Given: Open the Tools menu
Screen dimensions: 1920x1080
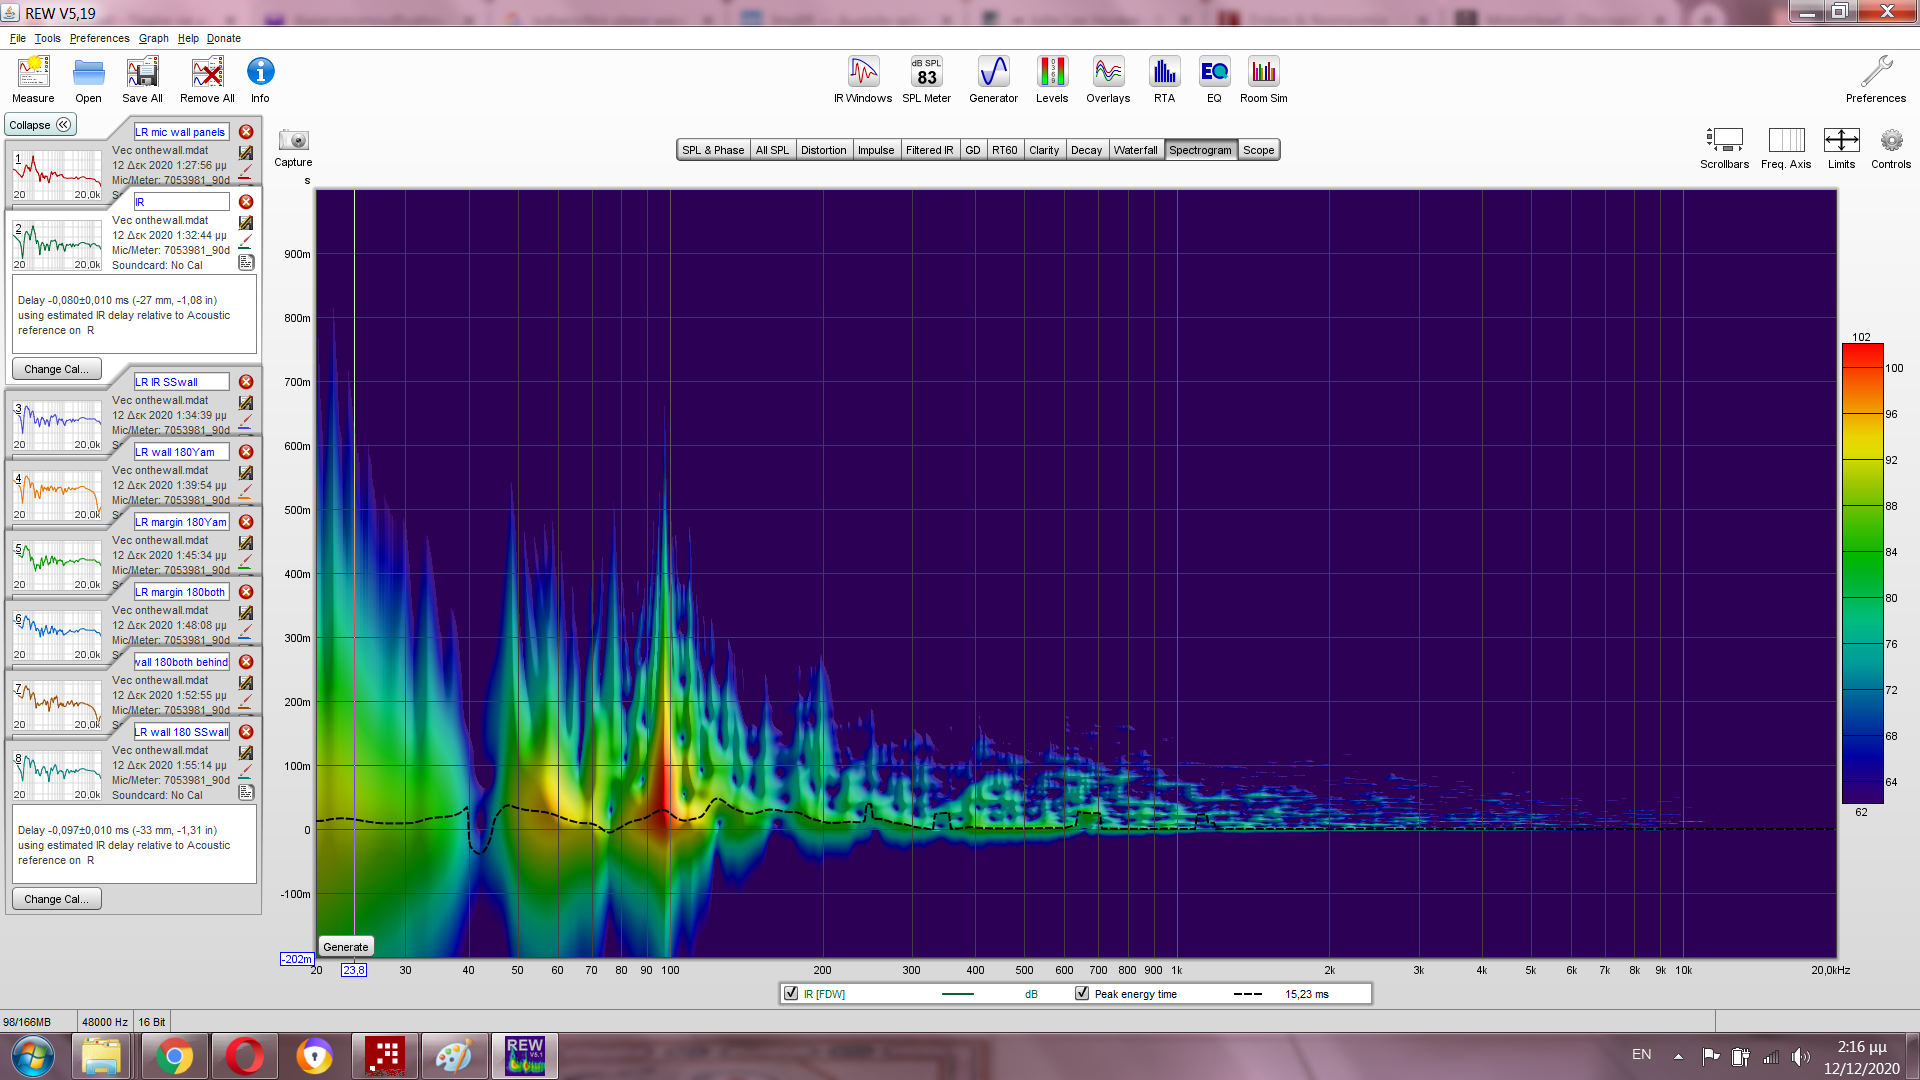Looking at the screenshot, I should coord(47,38).
